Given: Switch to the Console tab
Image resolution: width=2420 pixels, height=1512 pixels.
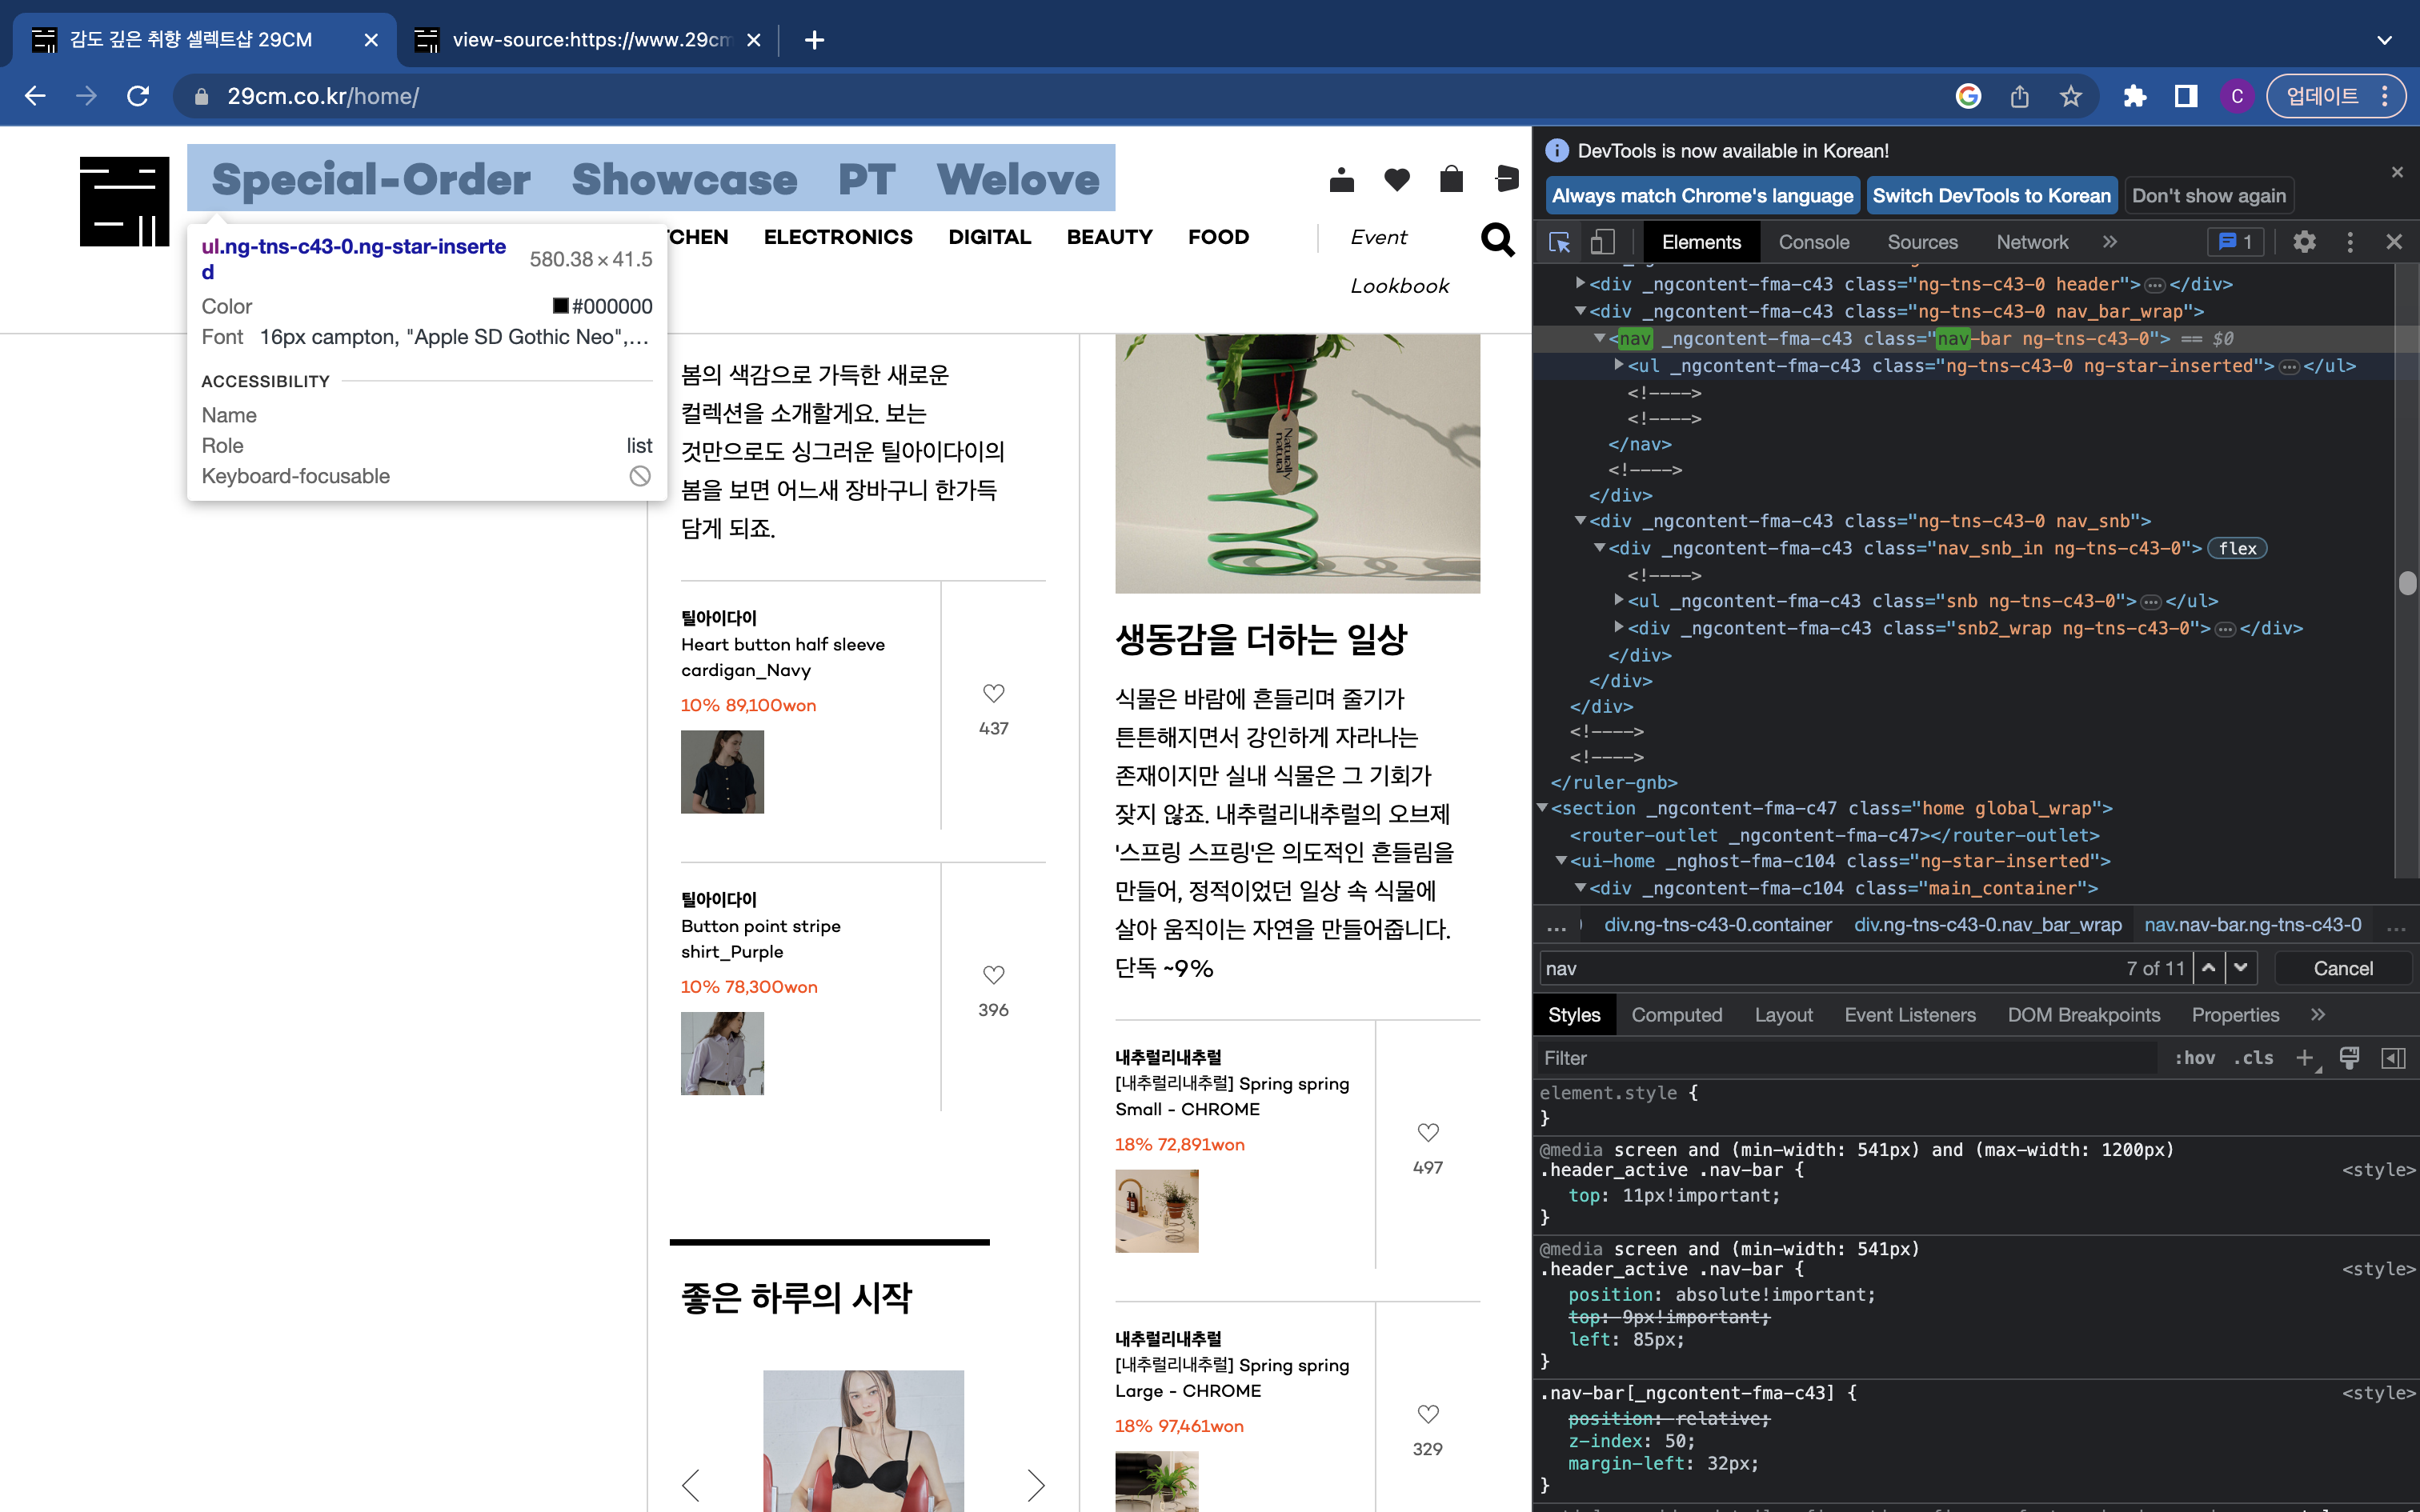Looking at the screenshot, I should 1813,242.
